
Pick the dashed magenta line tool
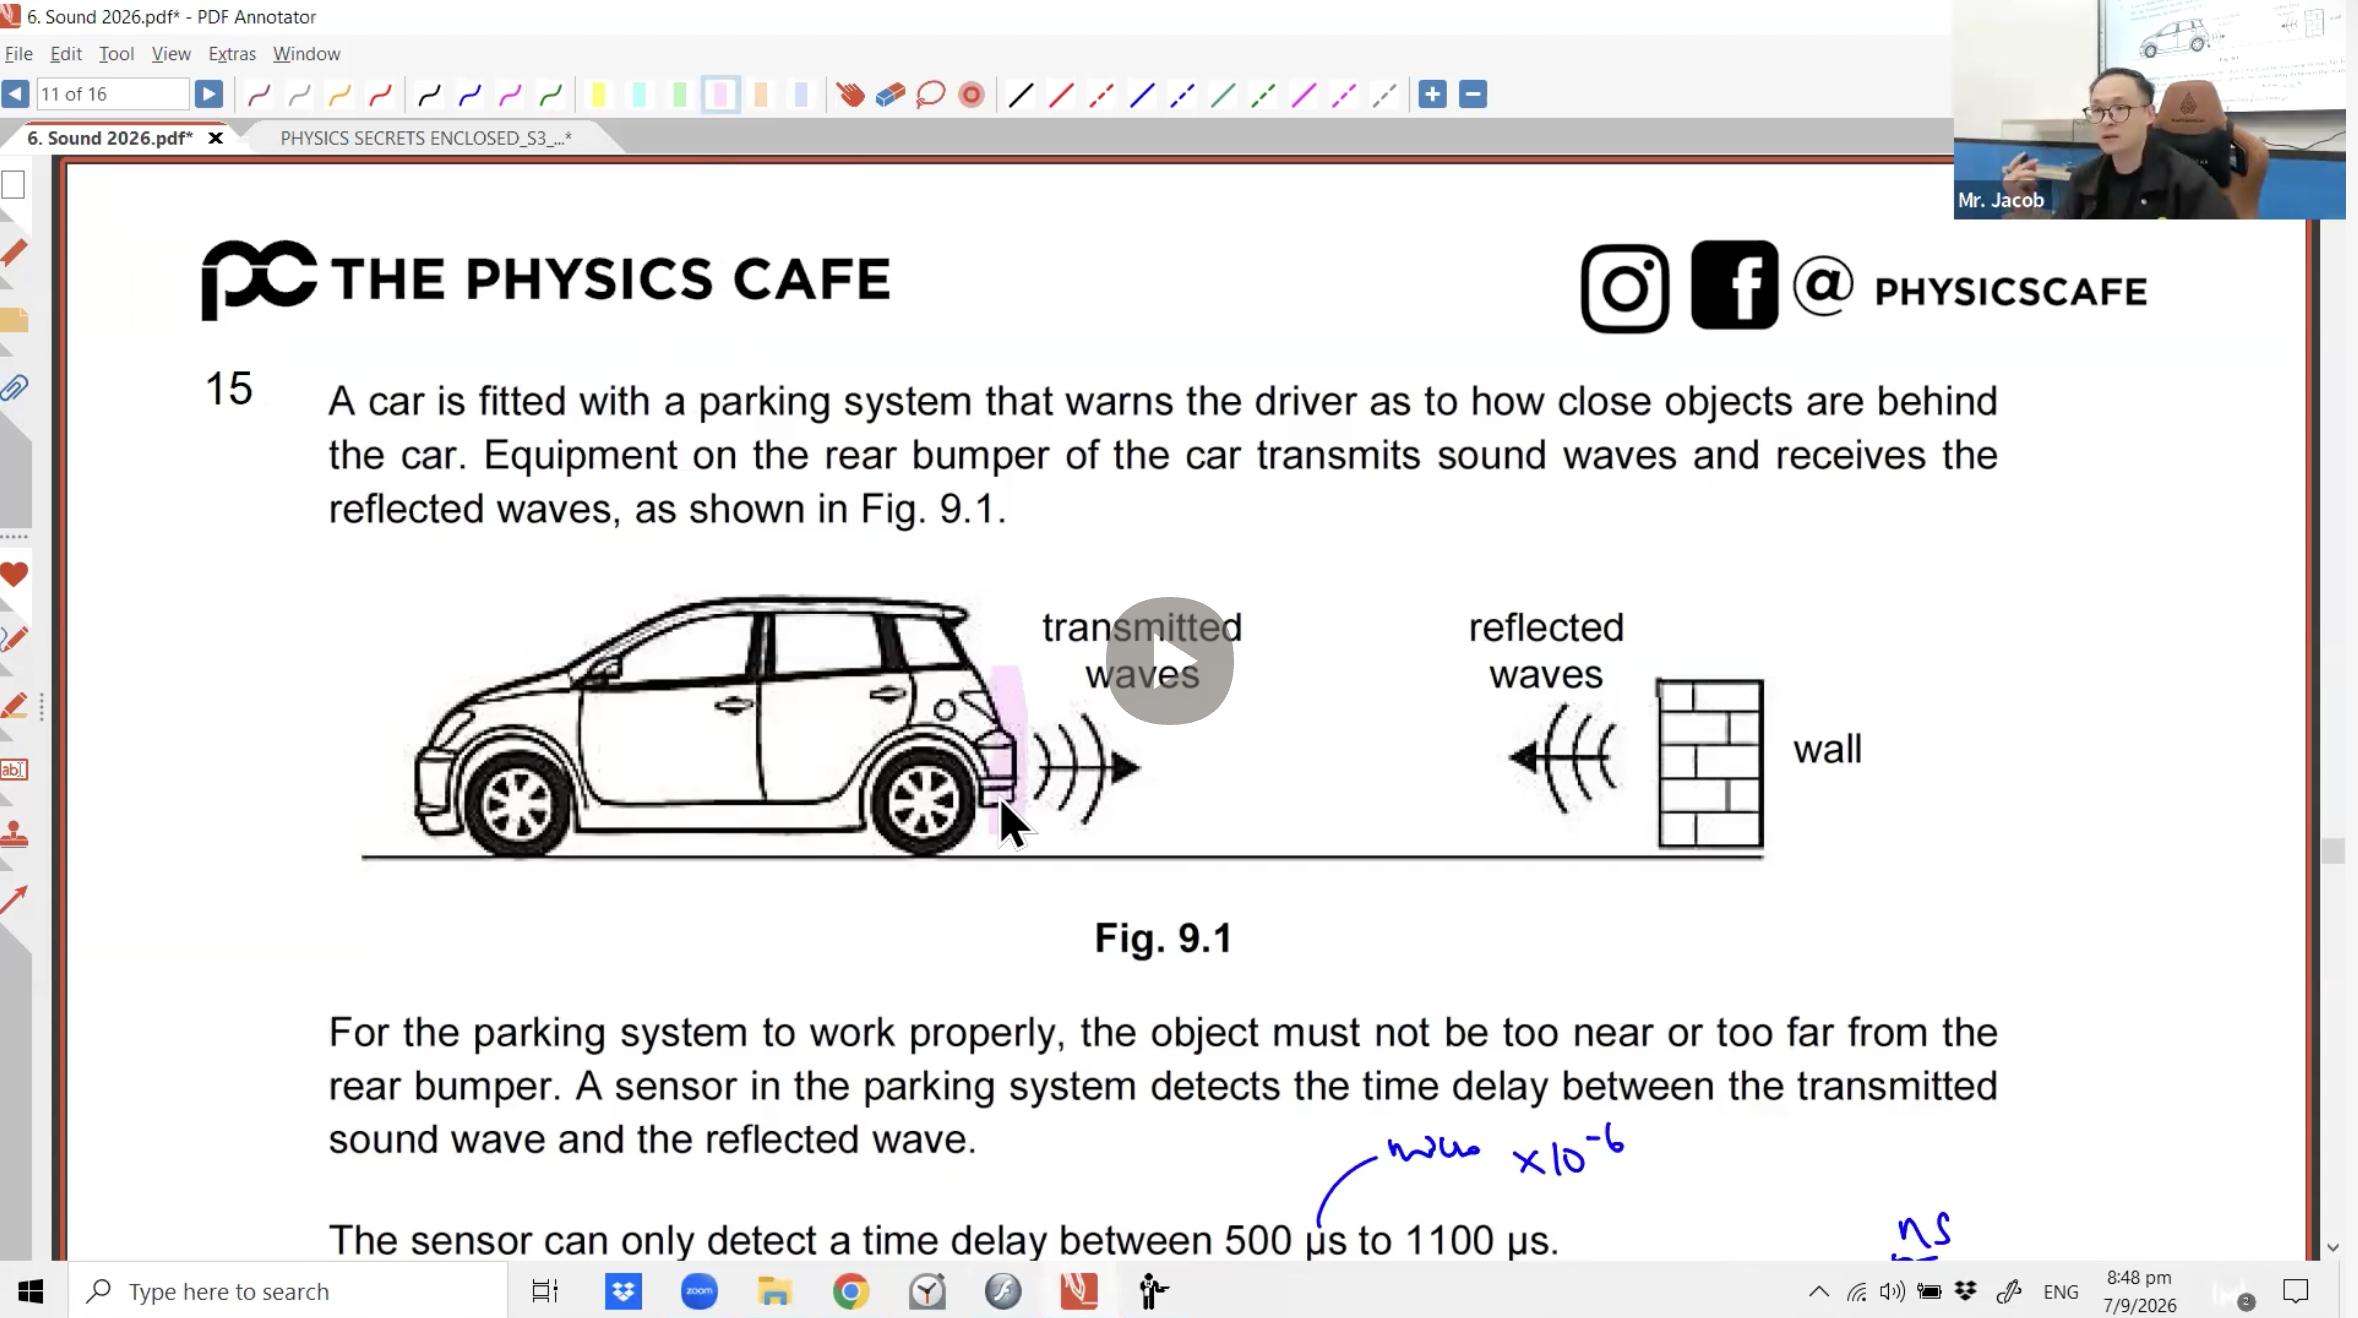pos(1344,95)
